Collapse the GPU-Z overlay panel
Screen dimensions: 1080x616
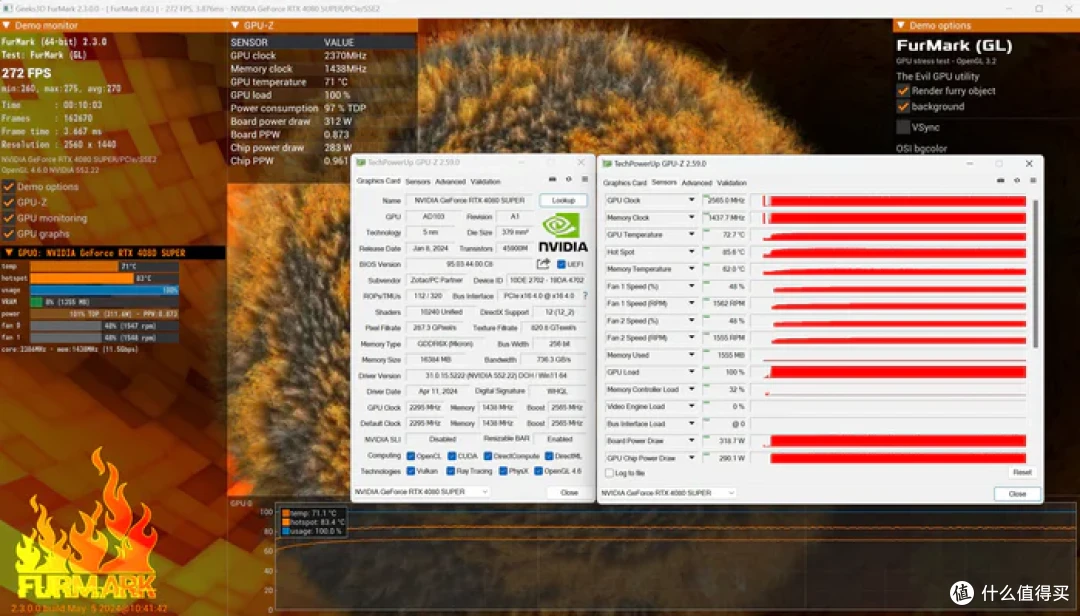pyautogui.click(x=235, y=25)
